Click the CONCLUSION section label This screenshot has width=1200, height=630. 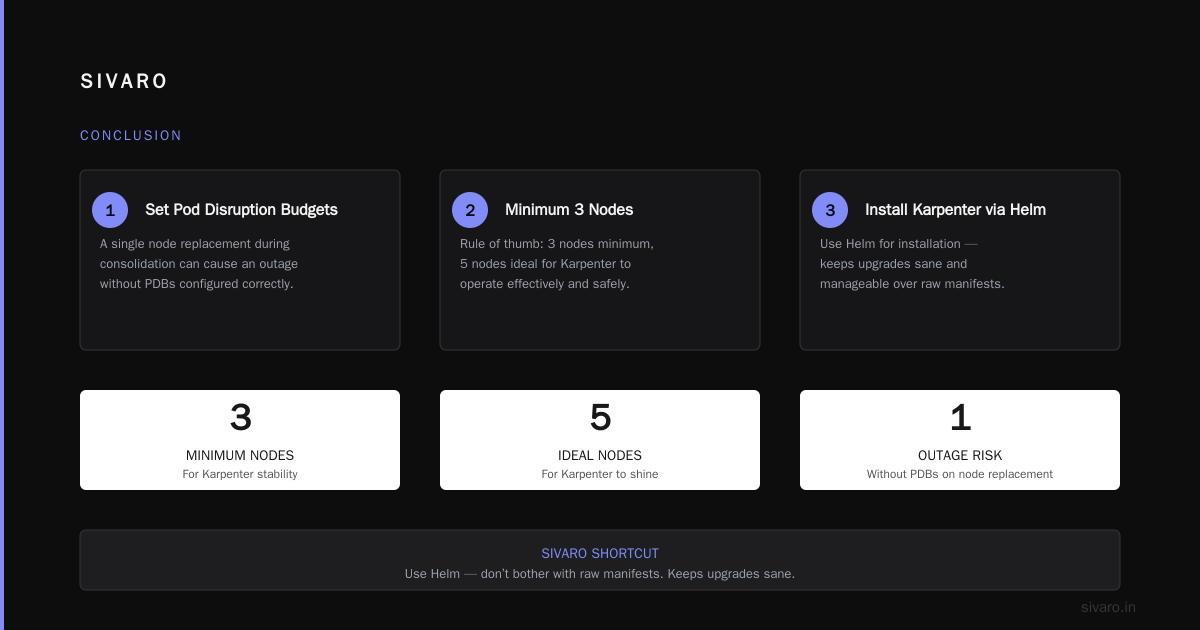[131, 136]
